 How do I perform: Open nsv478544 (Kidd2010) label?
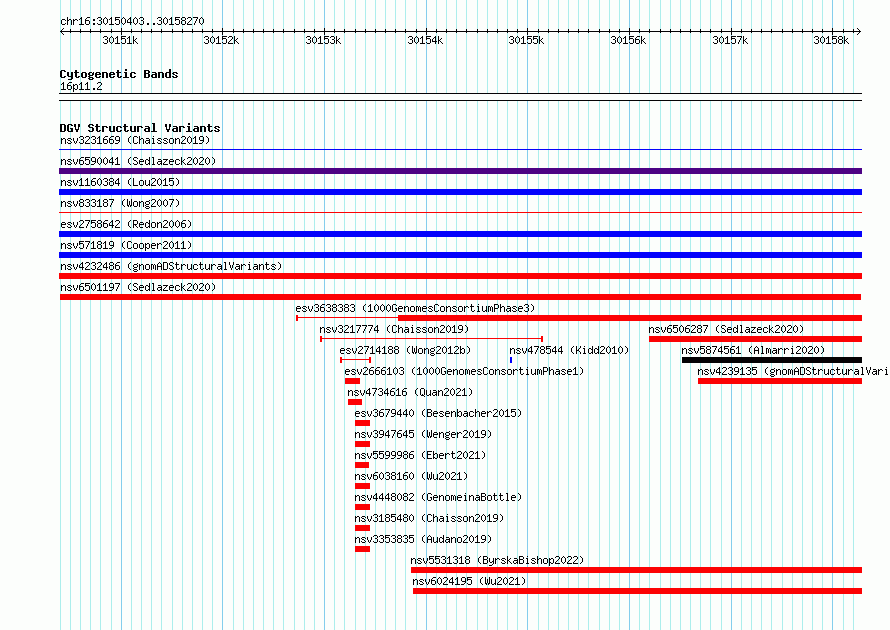pos(569,350)
